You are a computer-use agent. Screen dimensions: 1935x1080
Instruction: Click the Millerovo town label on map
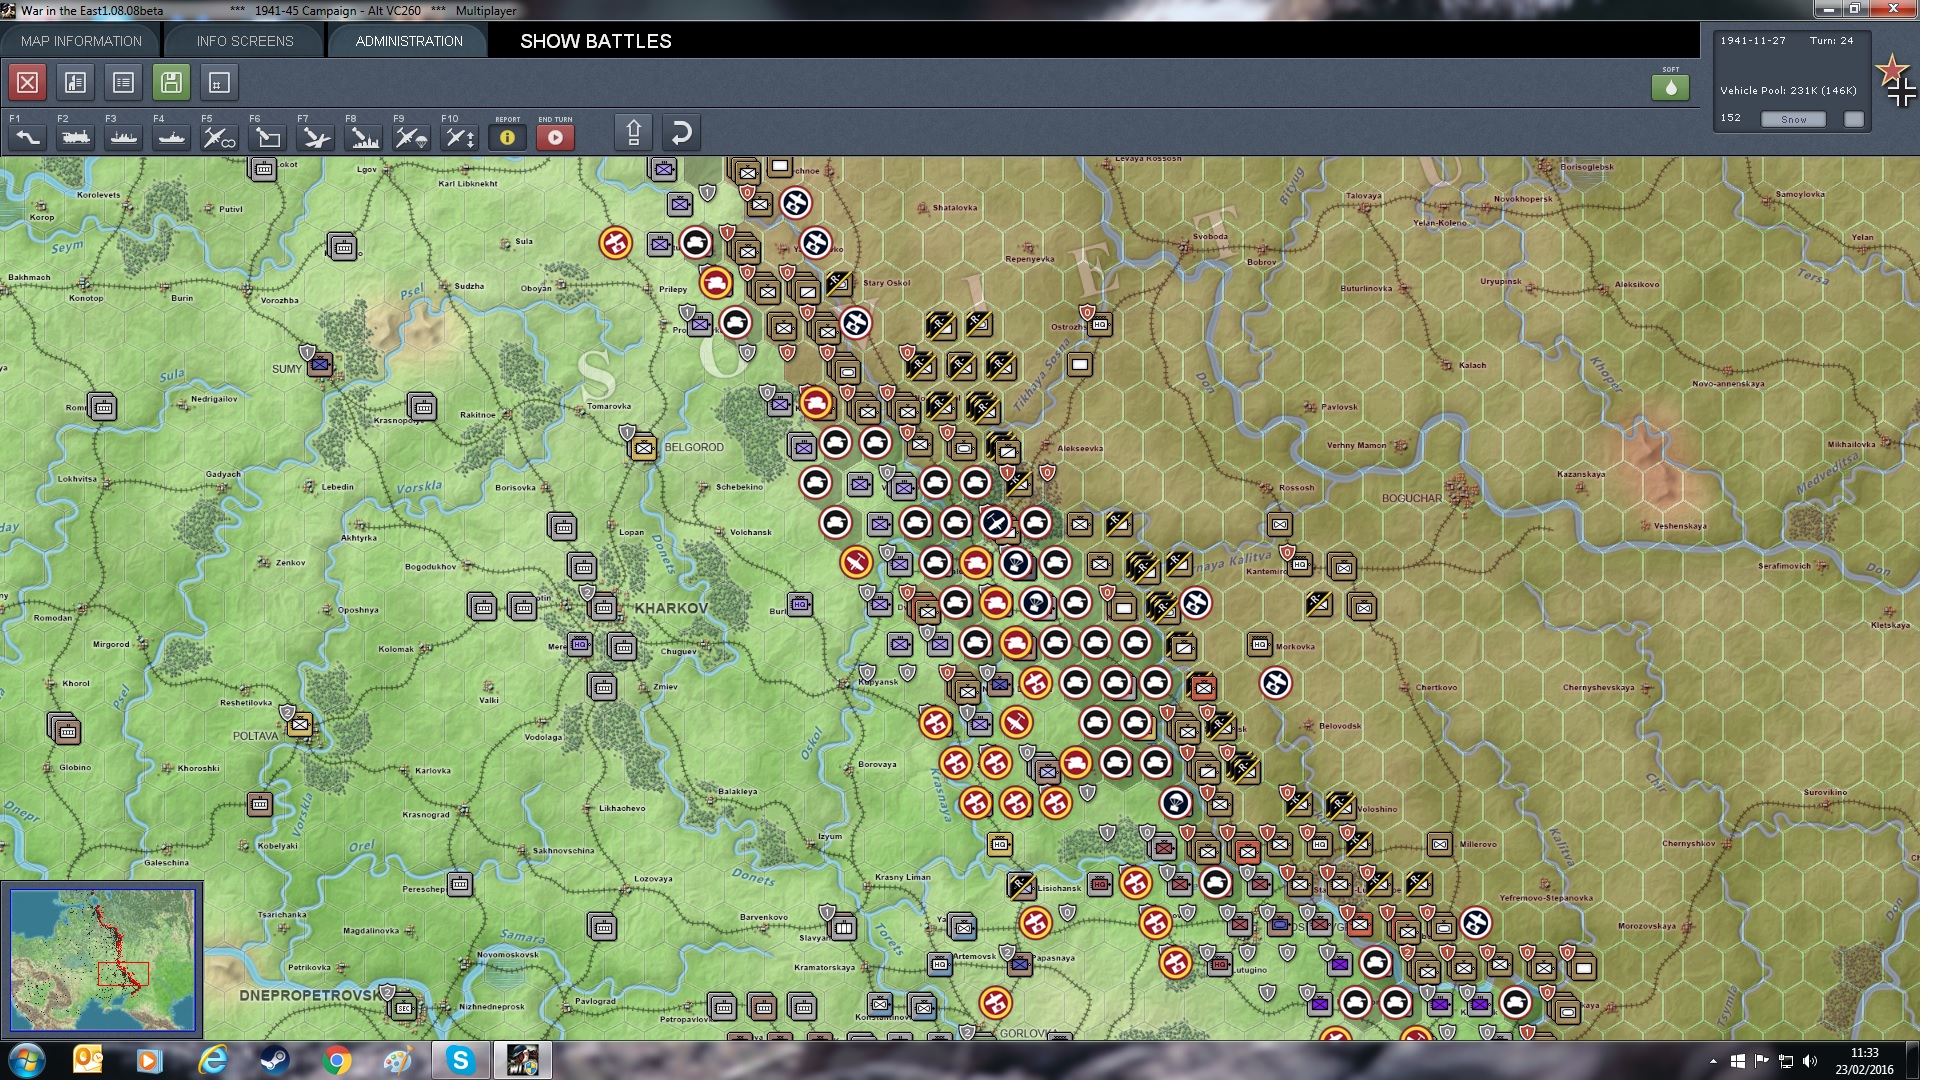click(1478, 844)
